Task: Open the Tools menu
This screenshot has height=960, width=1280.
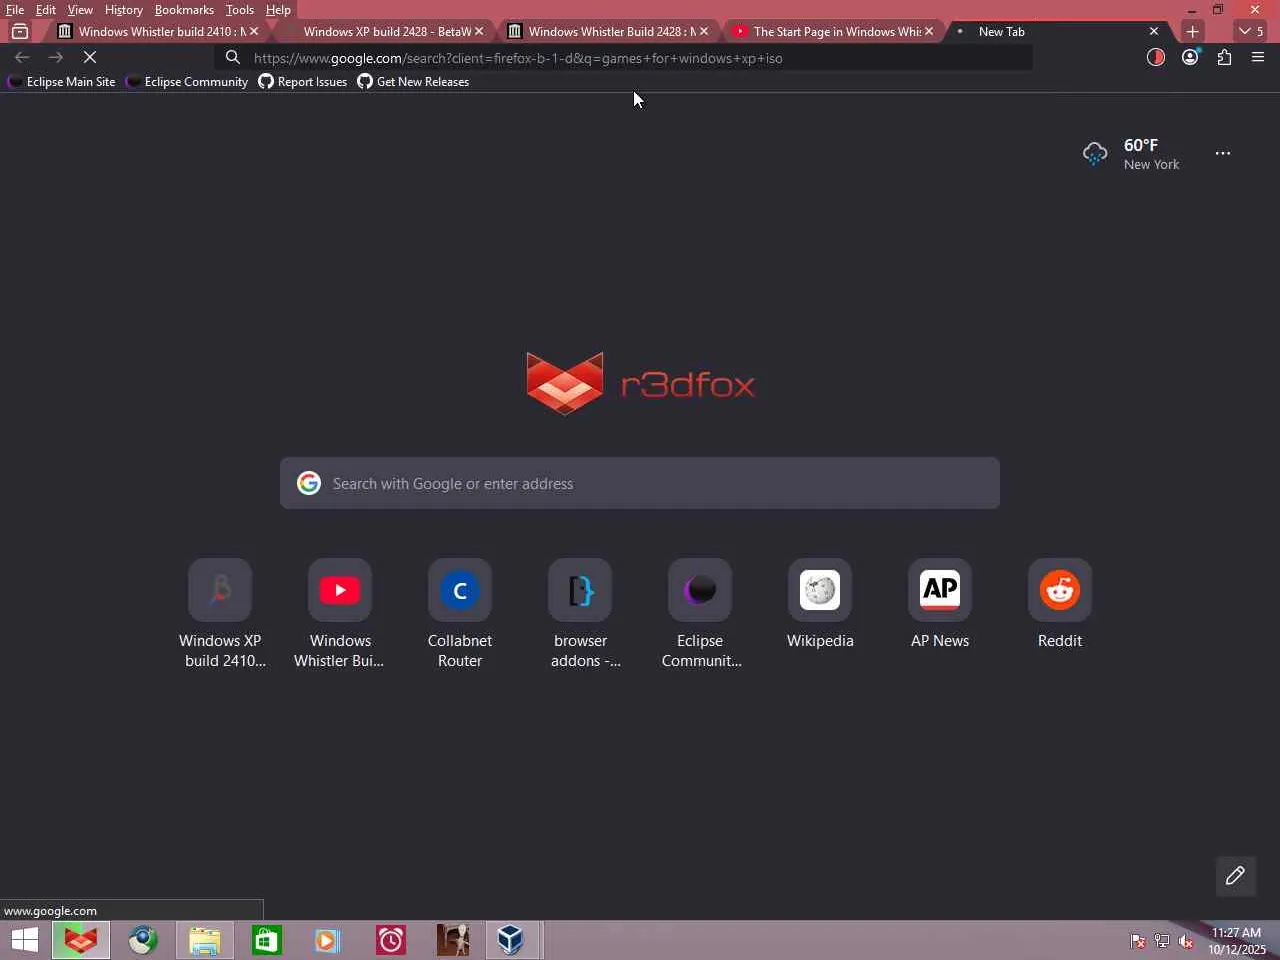Action: pos(240,10)
